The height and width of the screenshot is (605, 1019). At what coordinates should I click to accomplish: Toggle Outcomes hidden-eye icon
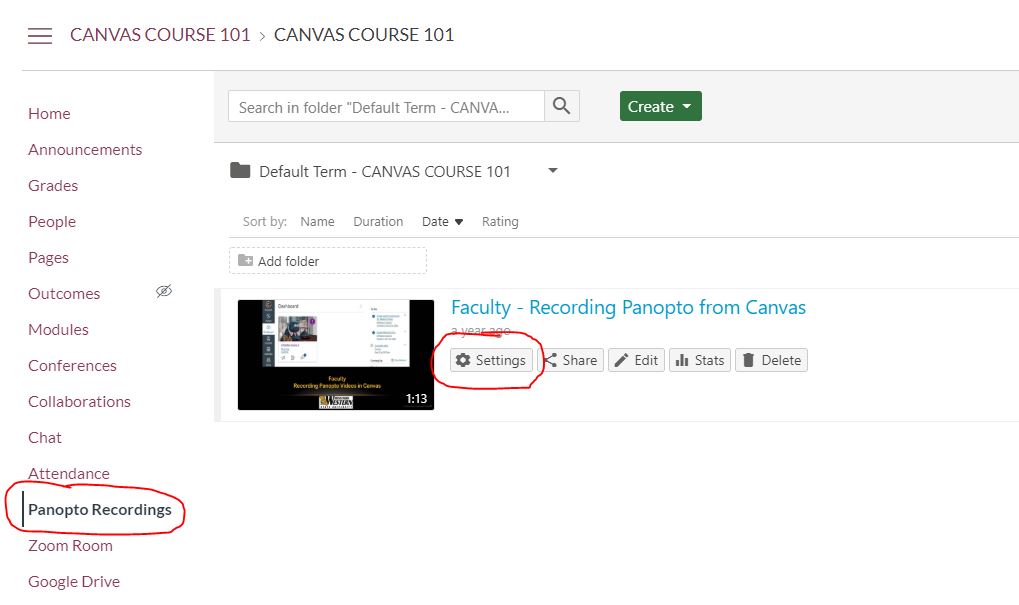click(x=164, y=291)
